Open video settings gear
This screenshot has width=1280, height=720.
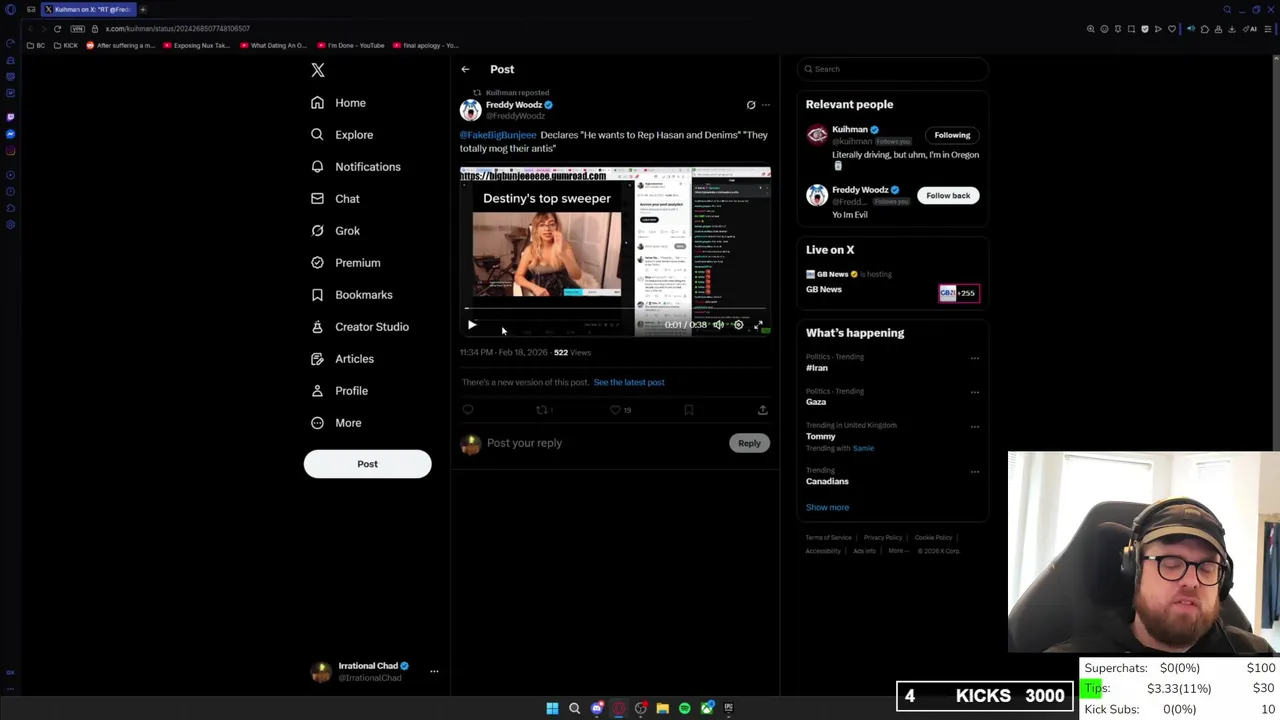(739, 325)
